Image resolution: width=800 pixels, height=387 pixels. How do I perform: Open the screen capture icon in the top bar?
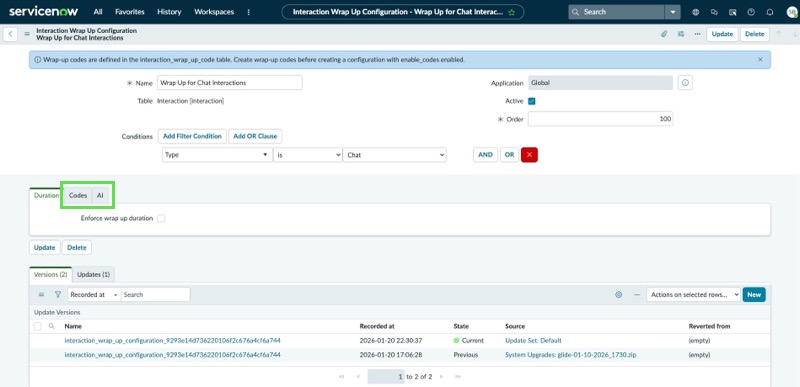click(733, 12)
